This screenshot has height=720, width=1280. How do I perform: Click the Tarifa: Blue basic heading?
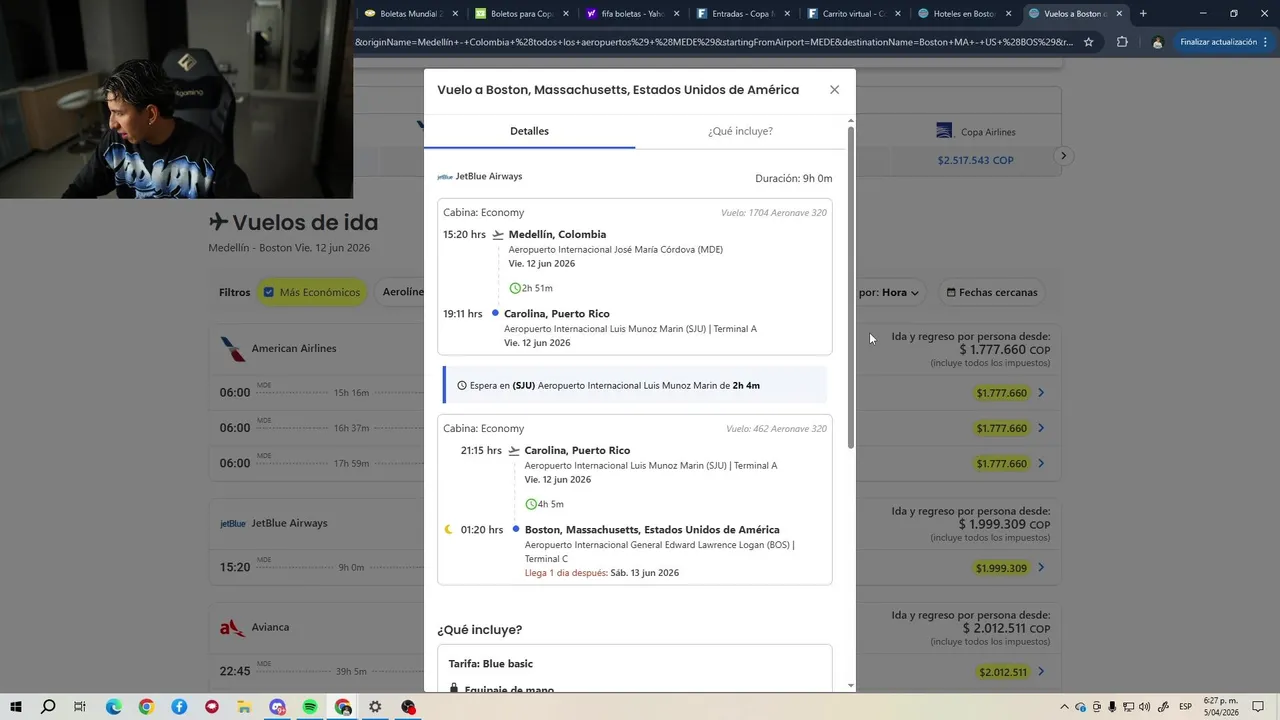pyautogui.click(x=491, y=664)
